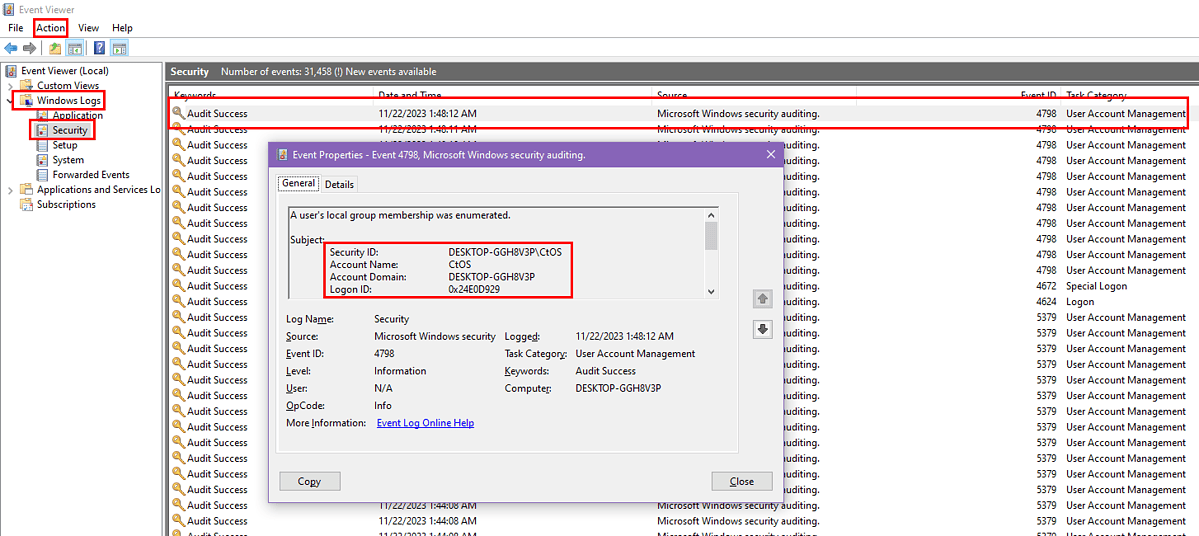Click the Back arrow toolbar icon
1199x536 pixels.
pos(10,48)
